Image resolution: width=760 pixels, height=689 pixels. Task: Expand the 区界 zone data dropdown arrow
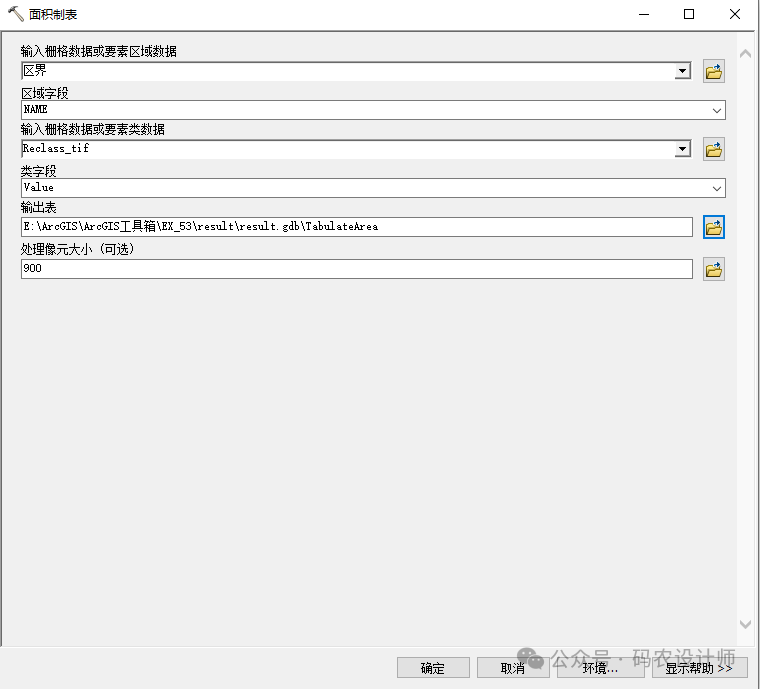683,71
